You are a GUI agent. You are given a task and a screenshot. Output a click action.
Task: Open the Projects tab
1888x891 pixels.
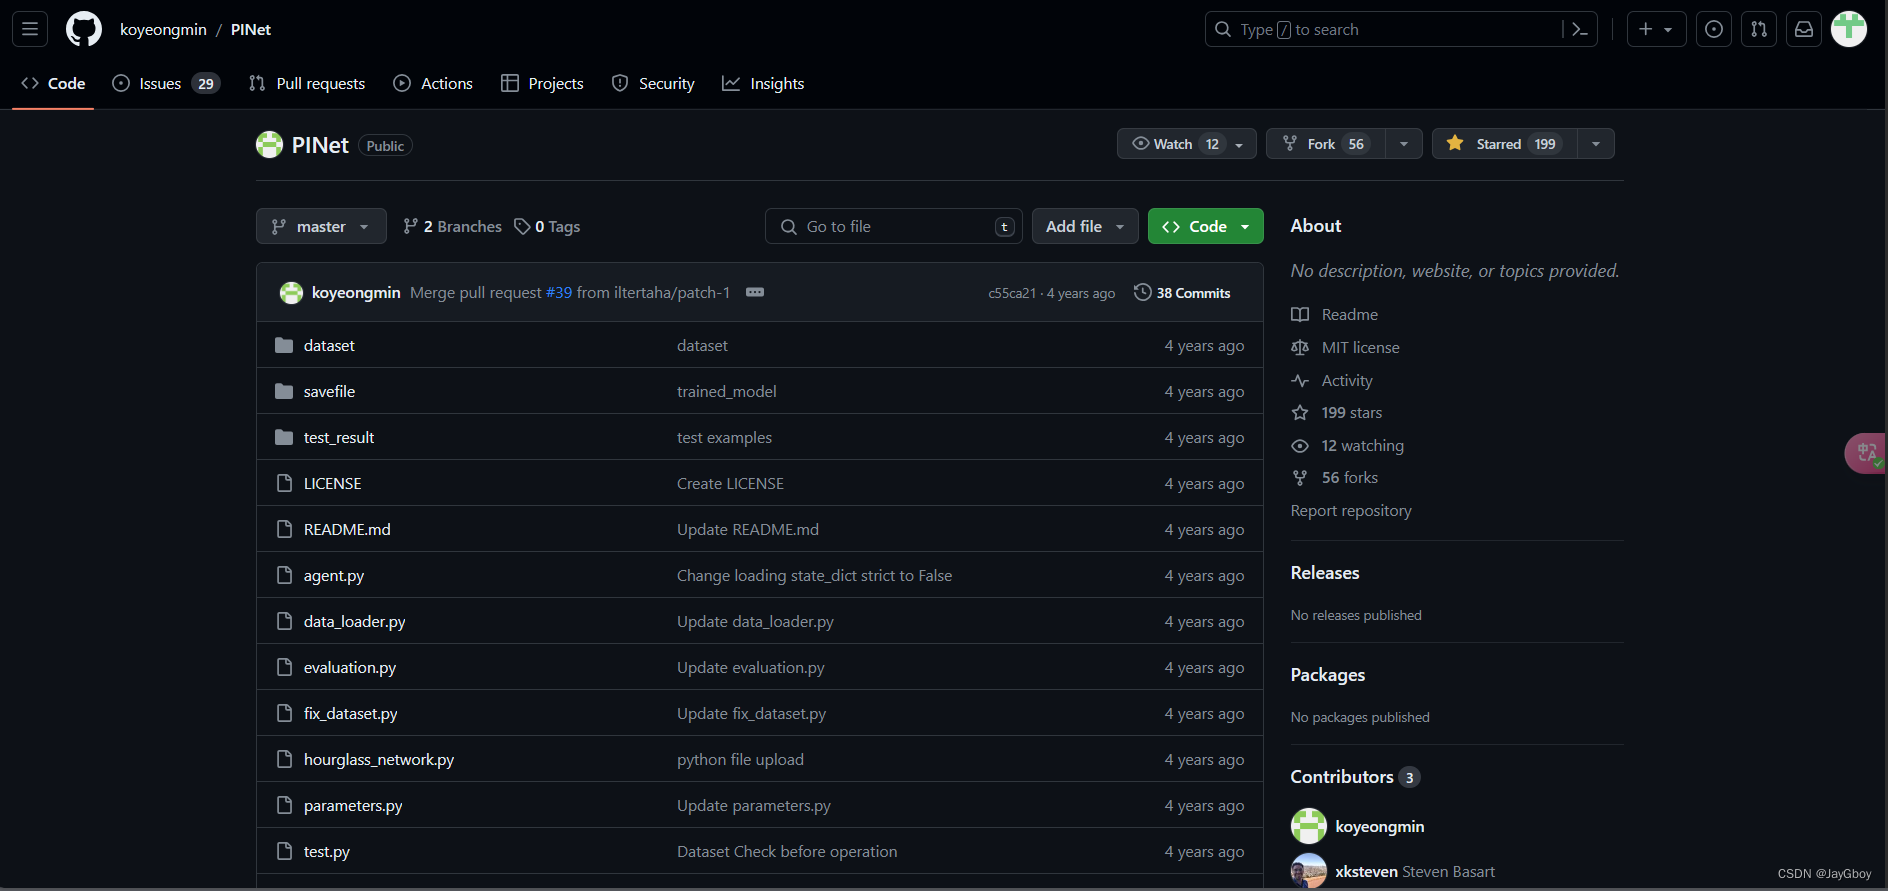pos(542,83)
